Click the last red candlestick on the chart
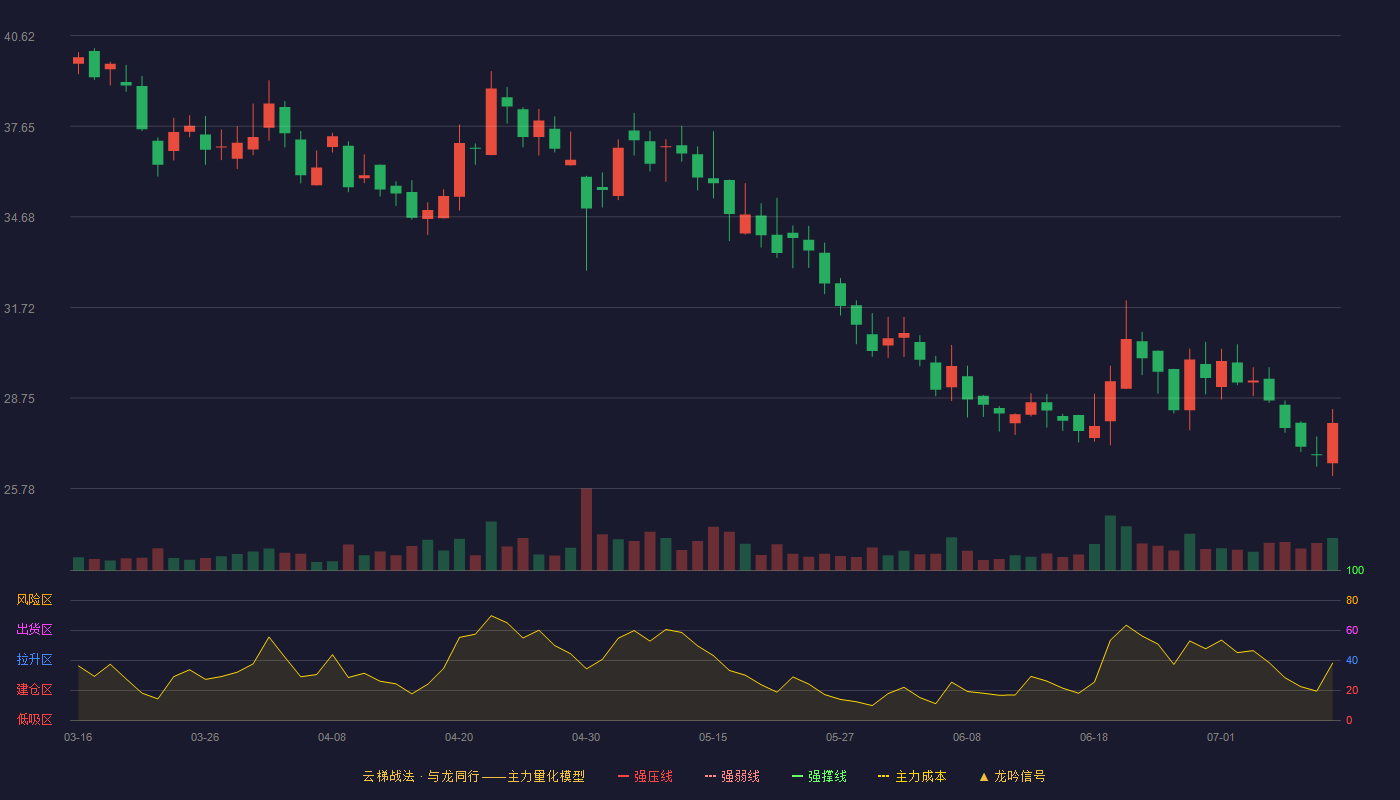 1332,442
